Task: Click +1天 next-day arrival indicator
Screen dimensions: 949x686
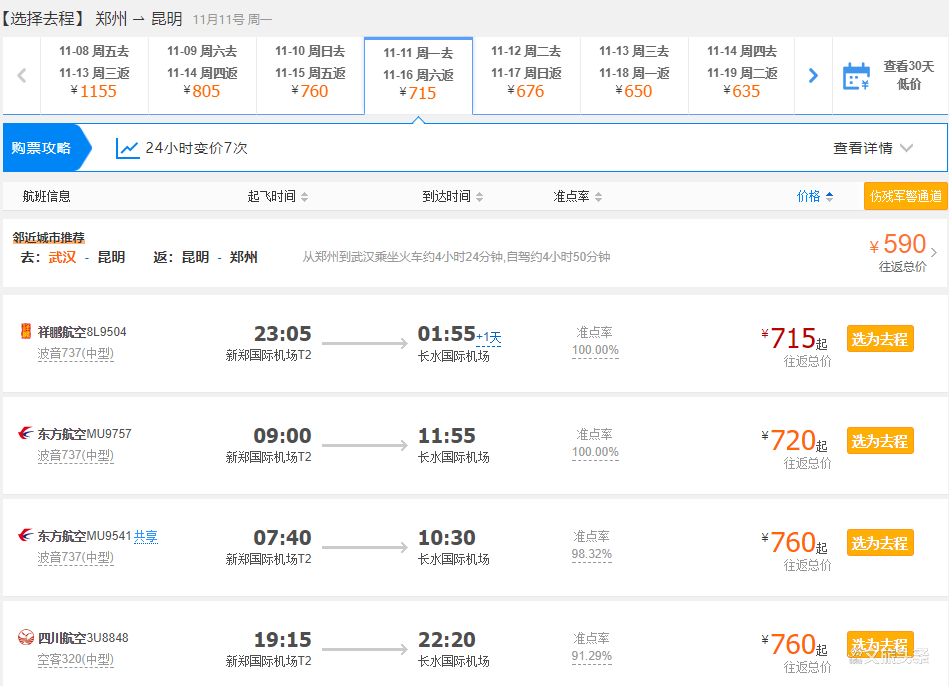Action: coord(489,338)
